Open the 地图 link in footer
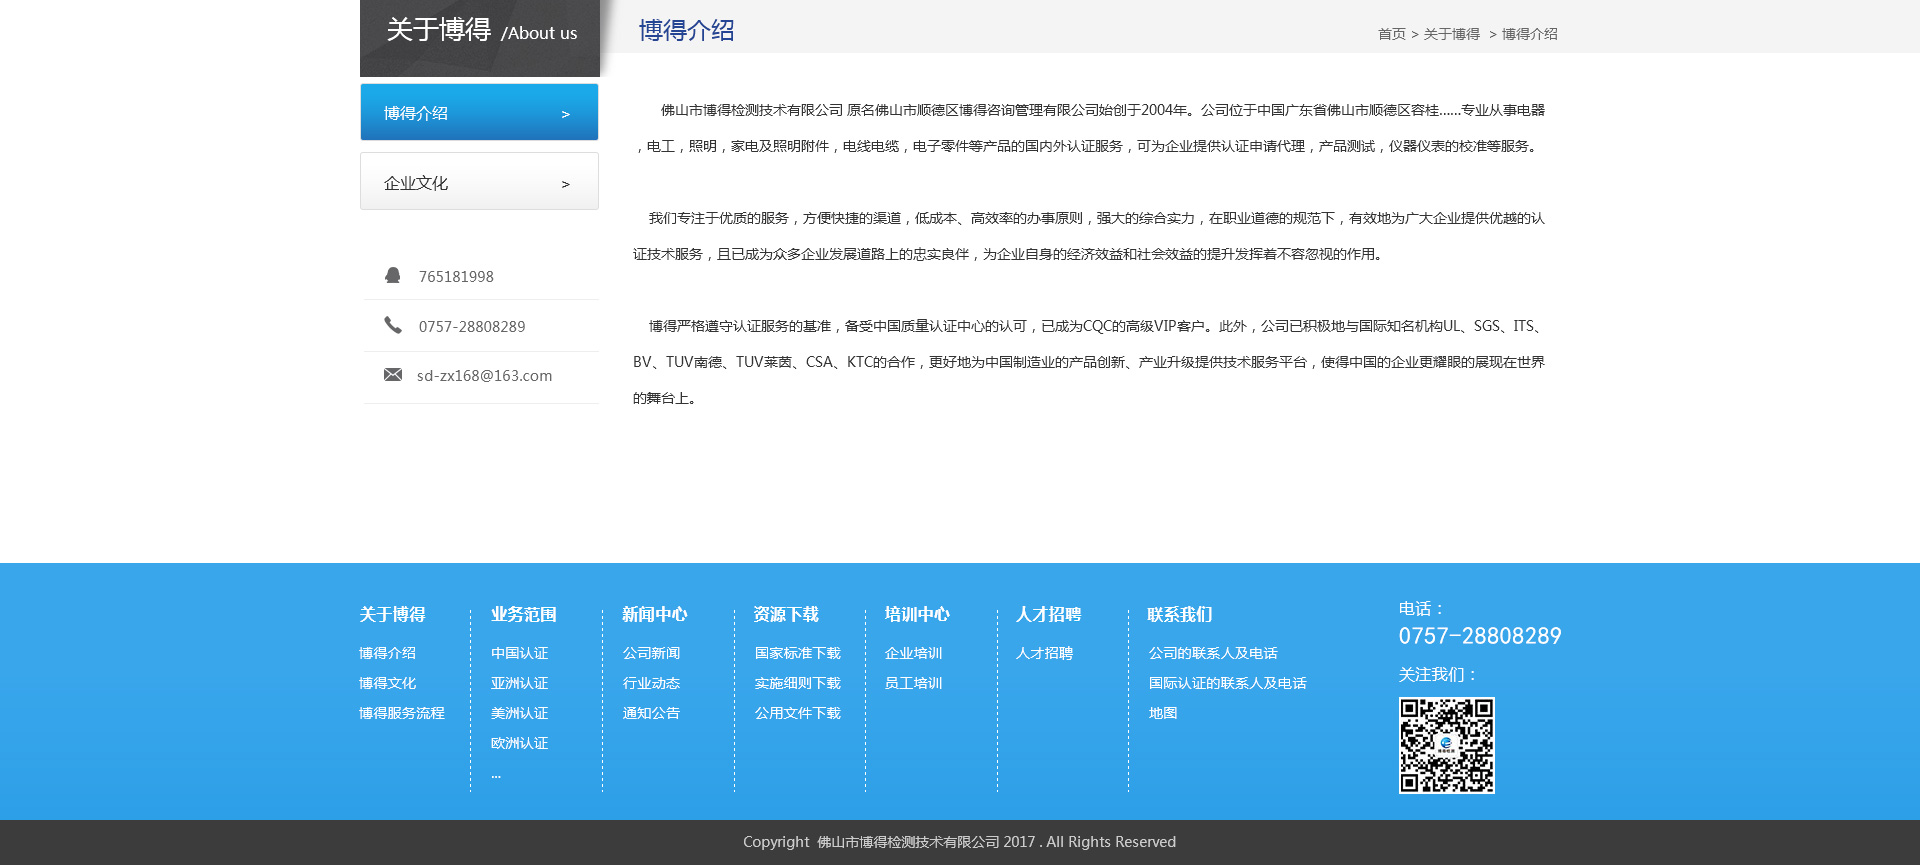 (x=1162, y=713)
